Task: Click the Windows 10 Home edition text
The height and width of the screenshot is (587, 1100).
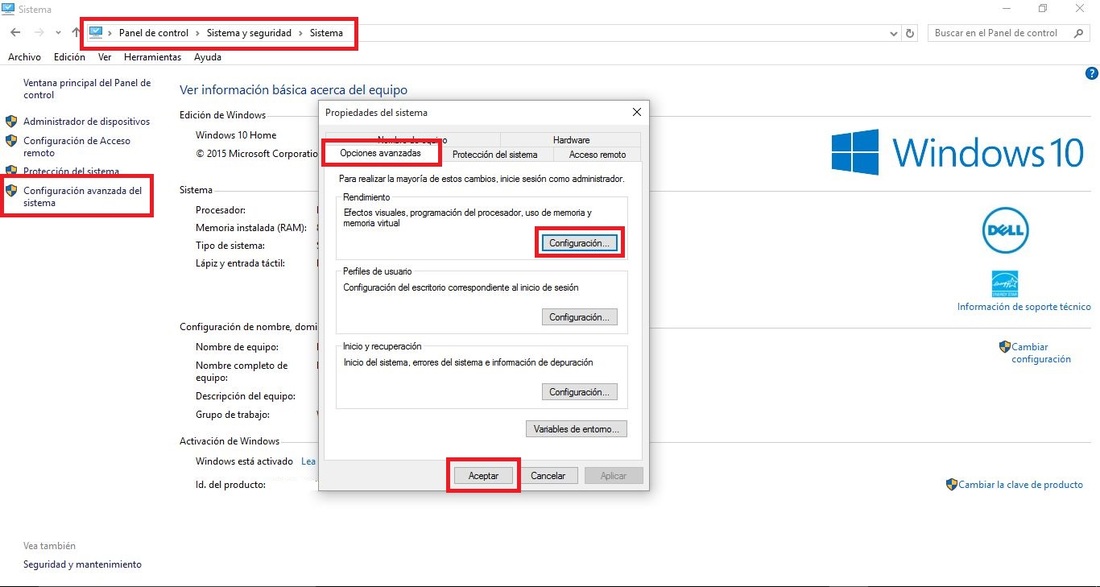Action: coord(236,135)
